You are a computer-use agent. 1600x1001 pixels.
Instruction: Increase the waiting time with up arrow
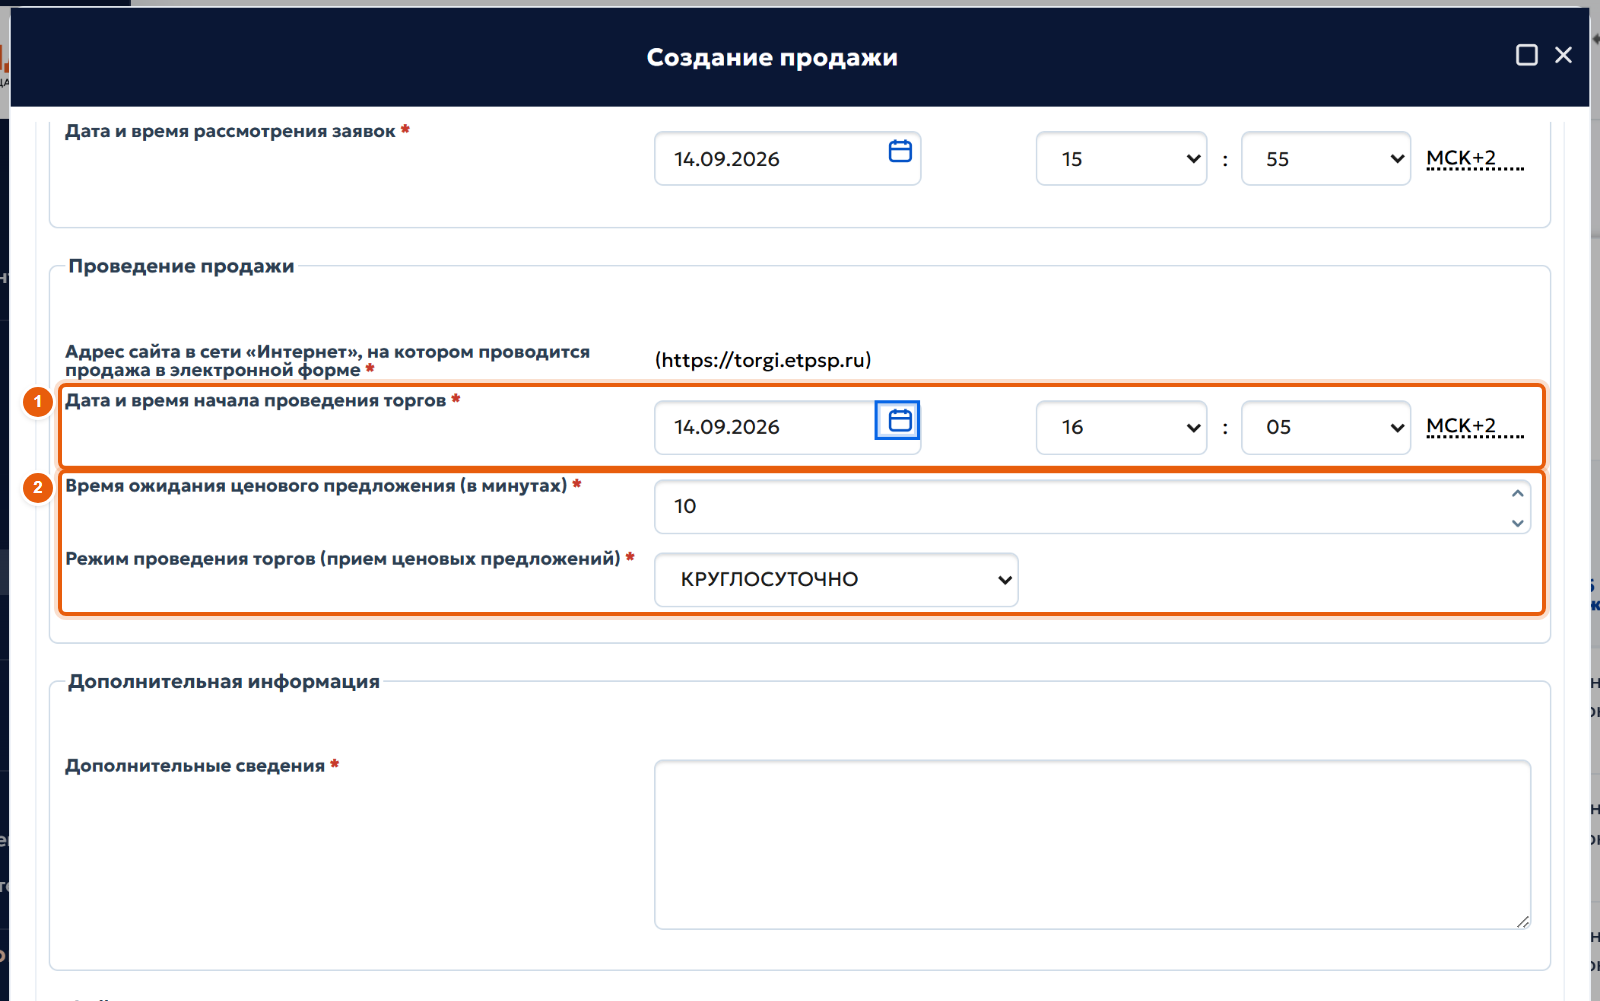(x=1517, y=494)
